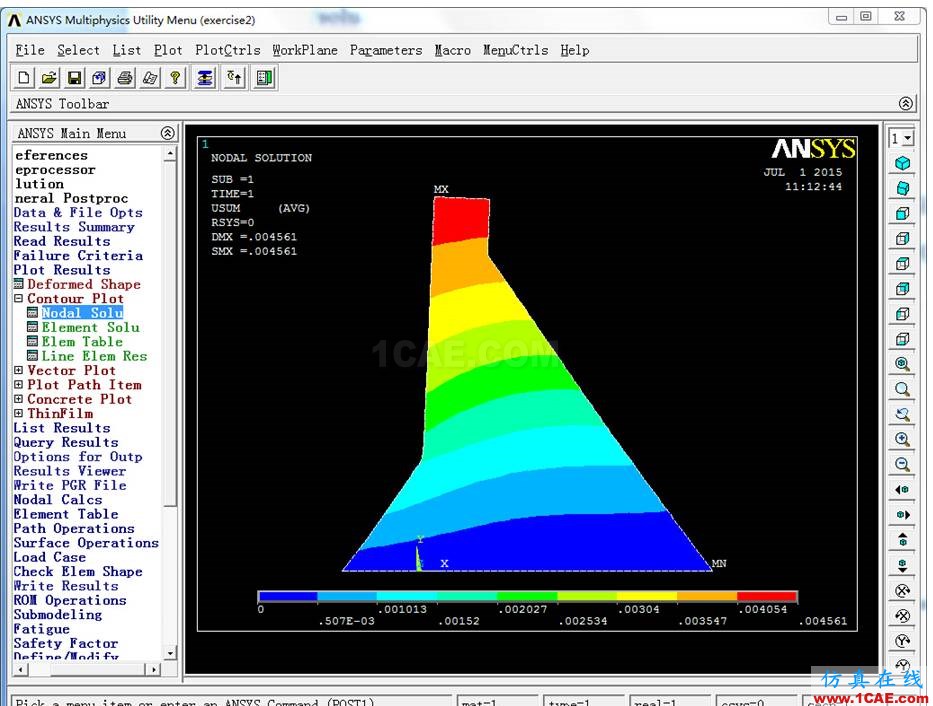Screen dimensions: 933x706
Task: Select Line Elem Res item
Action: tap(94, 356)
